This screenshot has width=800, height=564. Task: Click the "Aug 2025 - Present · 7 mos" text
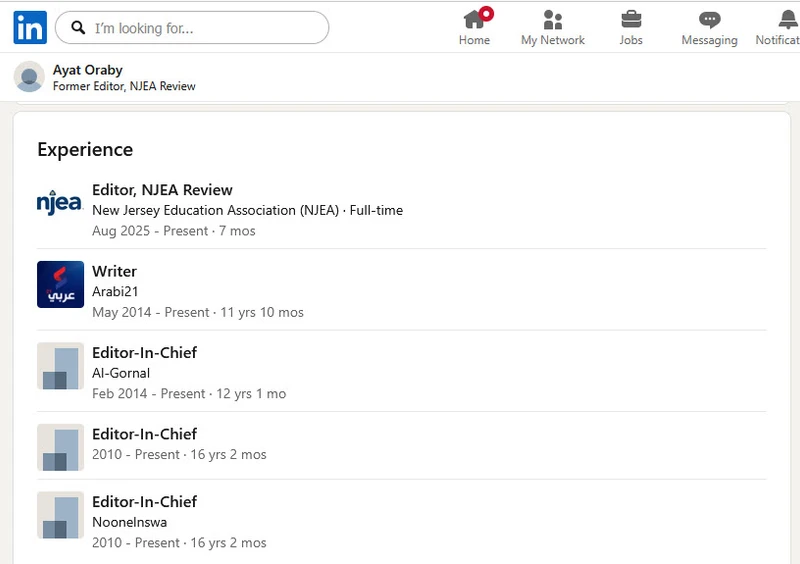(x=173, y=231)
